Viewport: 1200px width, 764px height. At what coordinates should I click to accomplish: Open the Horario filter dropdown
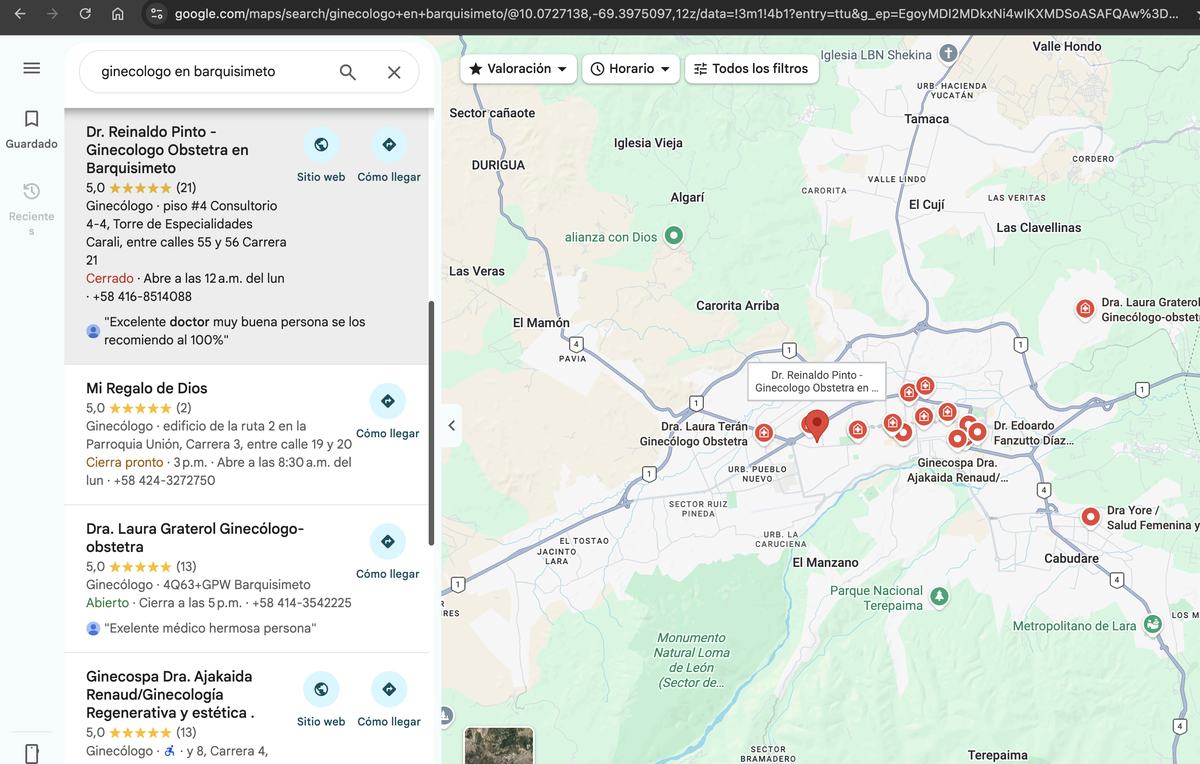point(631,69)
